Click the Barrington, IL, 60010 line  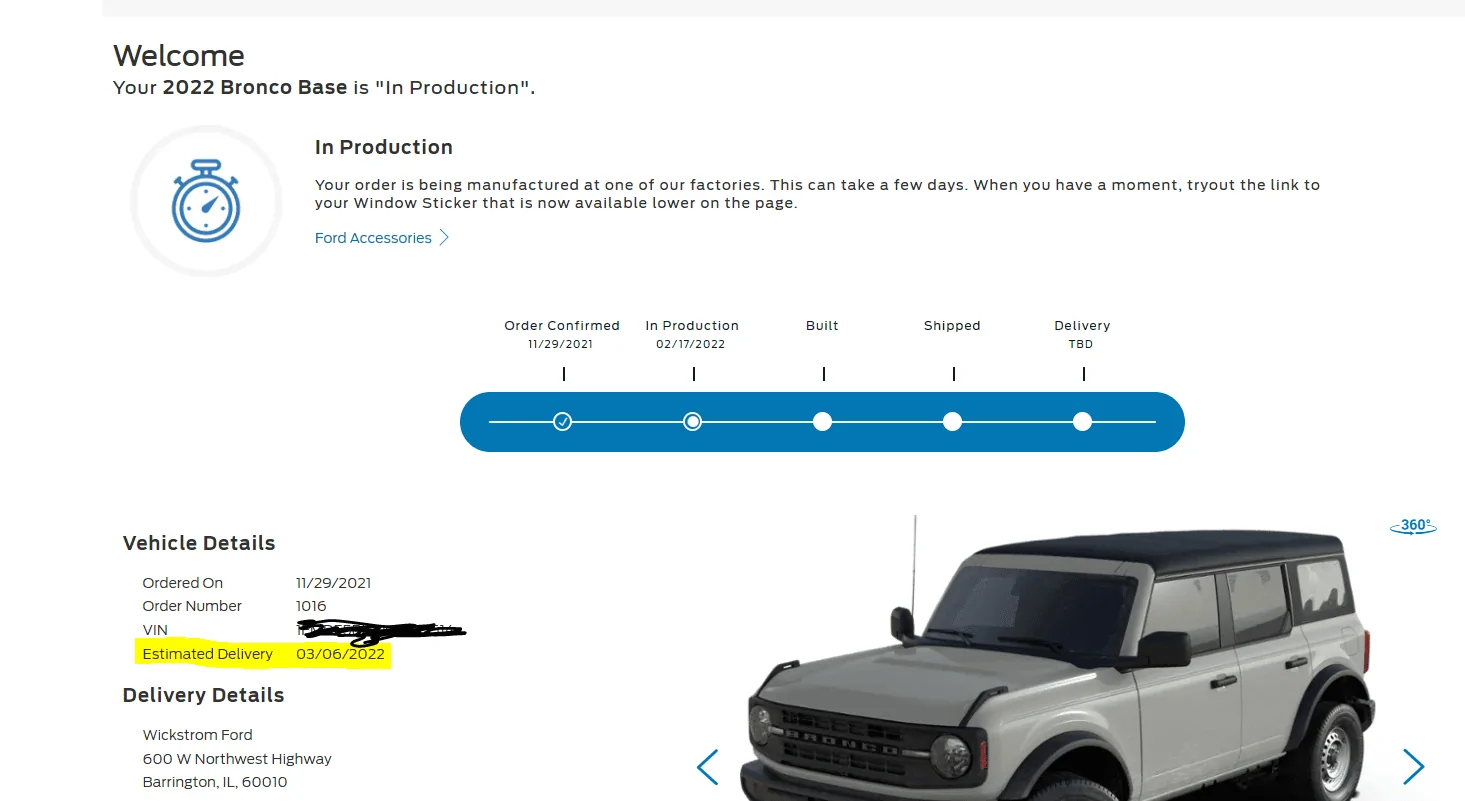pyautogui.click(x=215, y=782)
